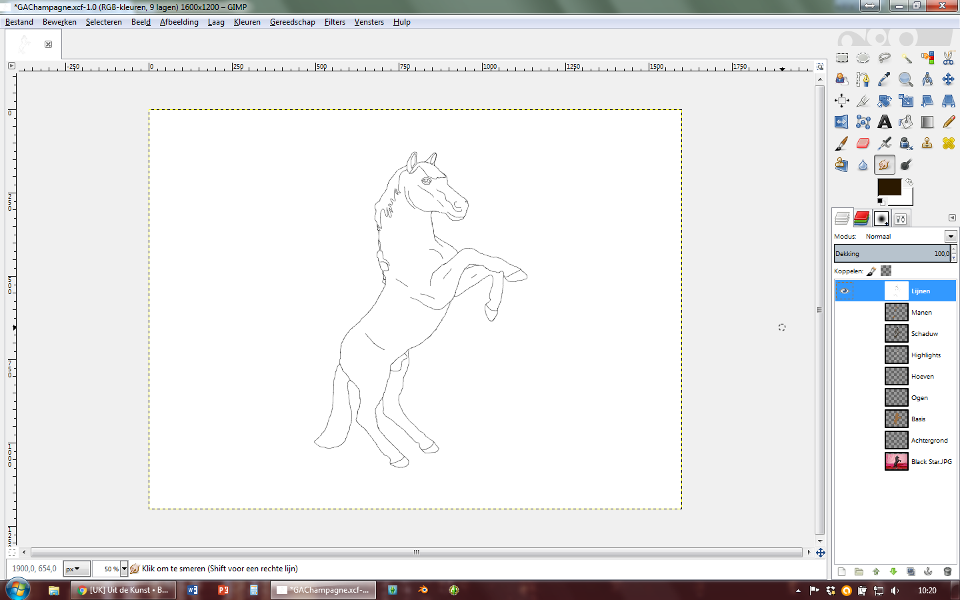Open Chrome window in the taskbar

pos(124,590)
